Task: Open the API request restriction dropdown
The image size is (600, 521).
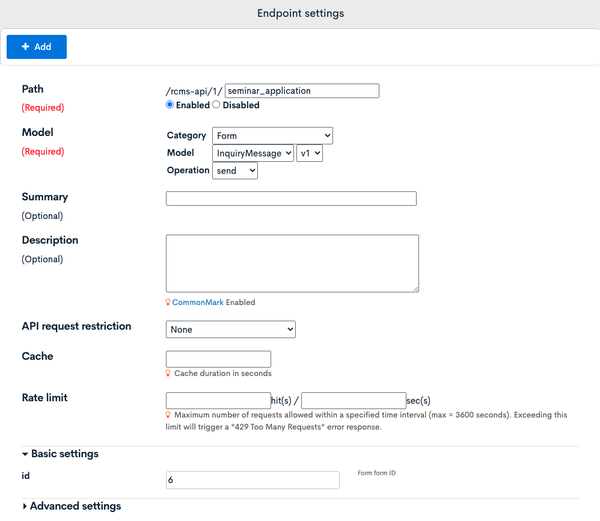Action: click(231, 329)
